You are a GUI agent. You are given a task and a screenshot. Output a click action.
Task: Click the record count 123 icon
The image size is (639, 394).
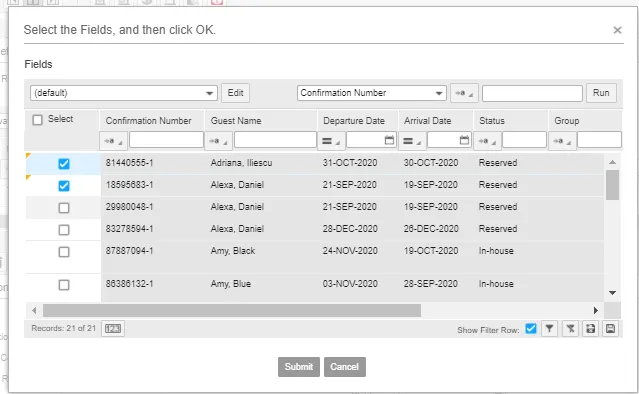click(113, 328)
